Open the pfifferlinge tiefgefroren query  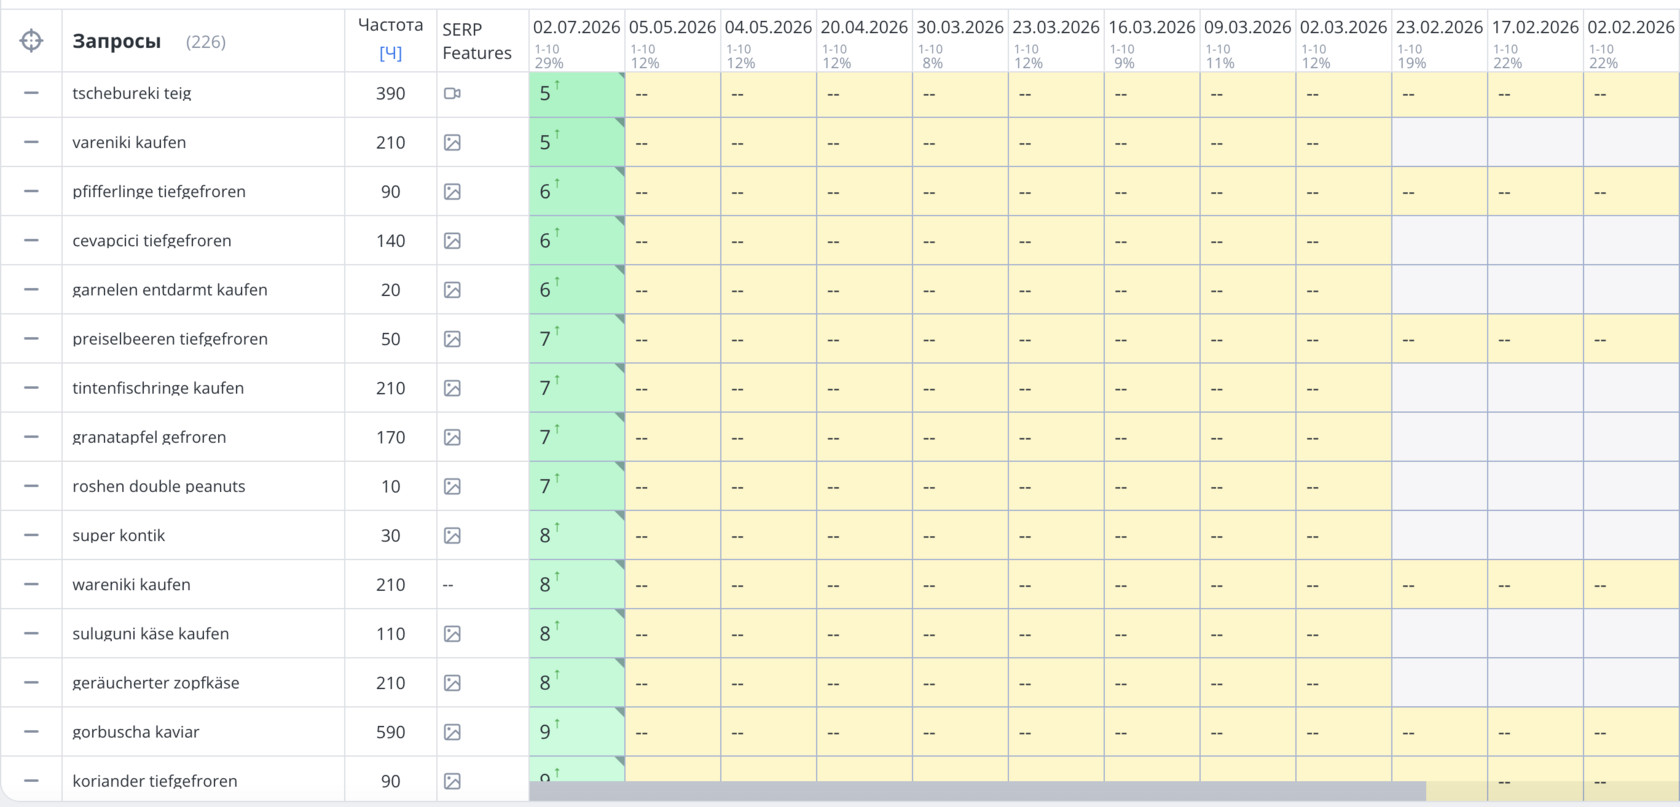159,191
